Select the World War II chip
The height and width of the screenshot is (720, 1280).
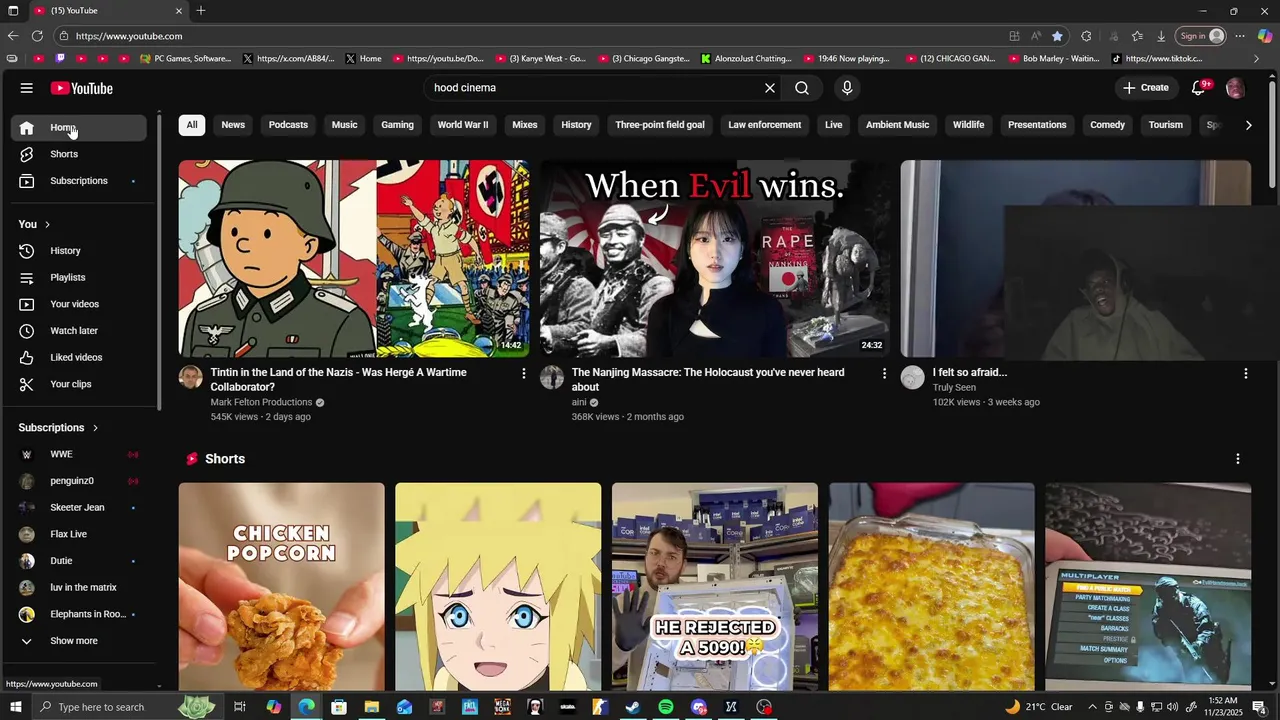point(463,125)
